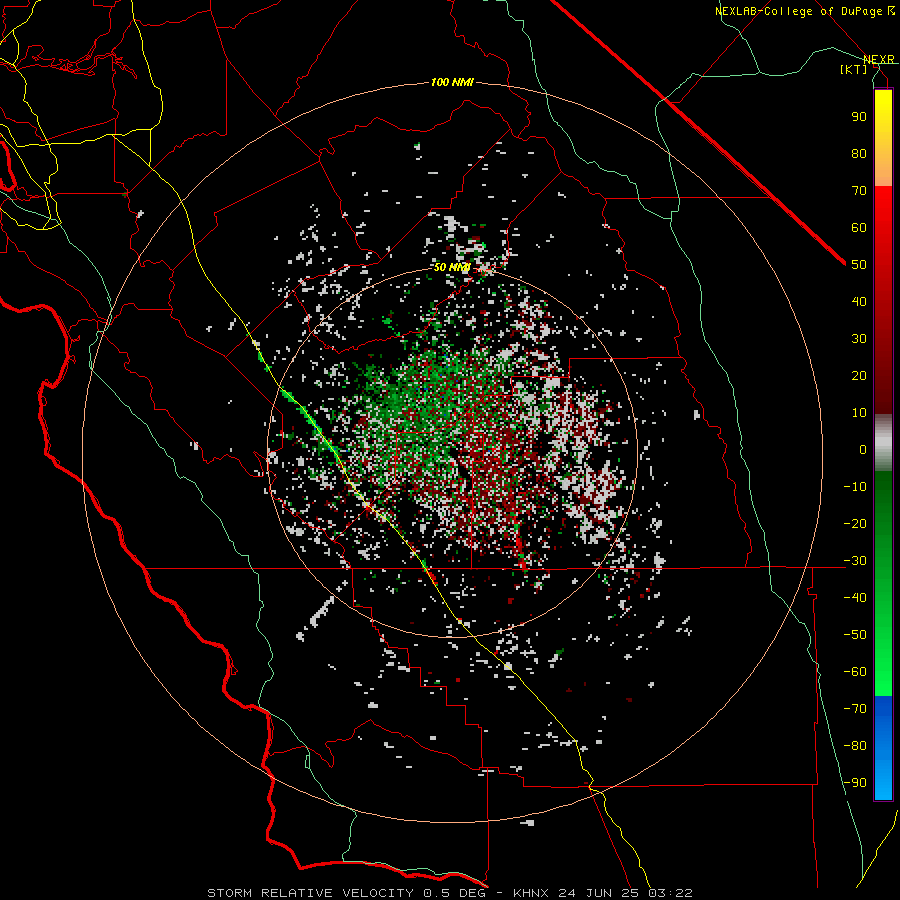Click the NEXLAB-College of DuPage watermark text
The image size is (900, 900).
pyautogui.click(x=804, y=11)
